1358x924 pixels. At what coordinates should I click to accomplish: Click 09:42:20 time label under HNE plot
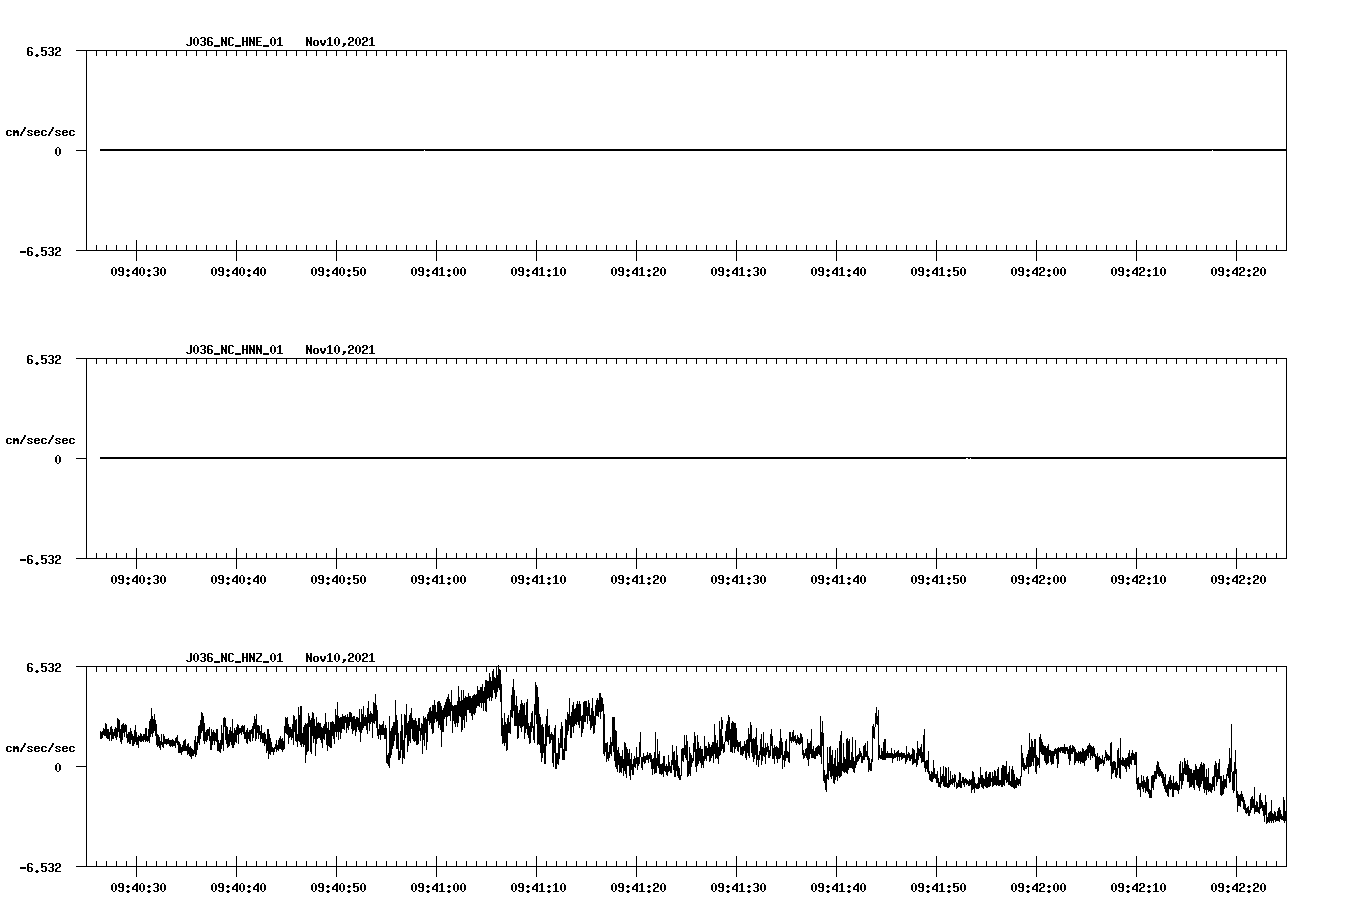[1238, 272]
